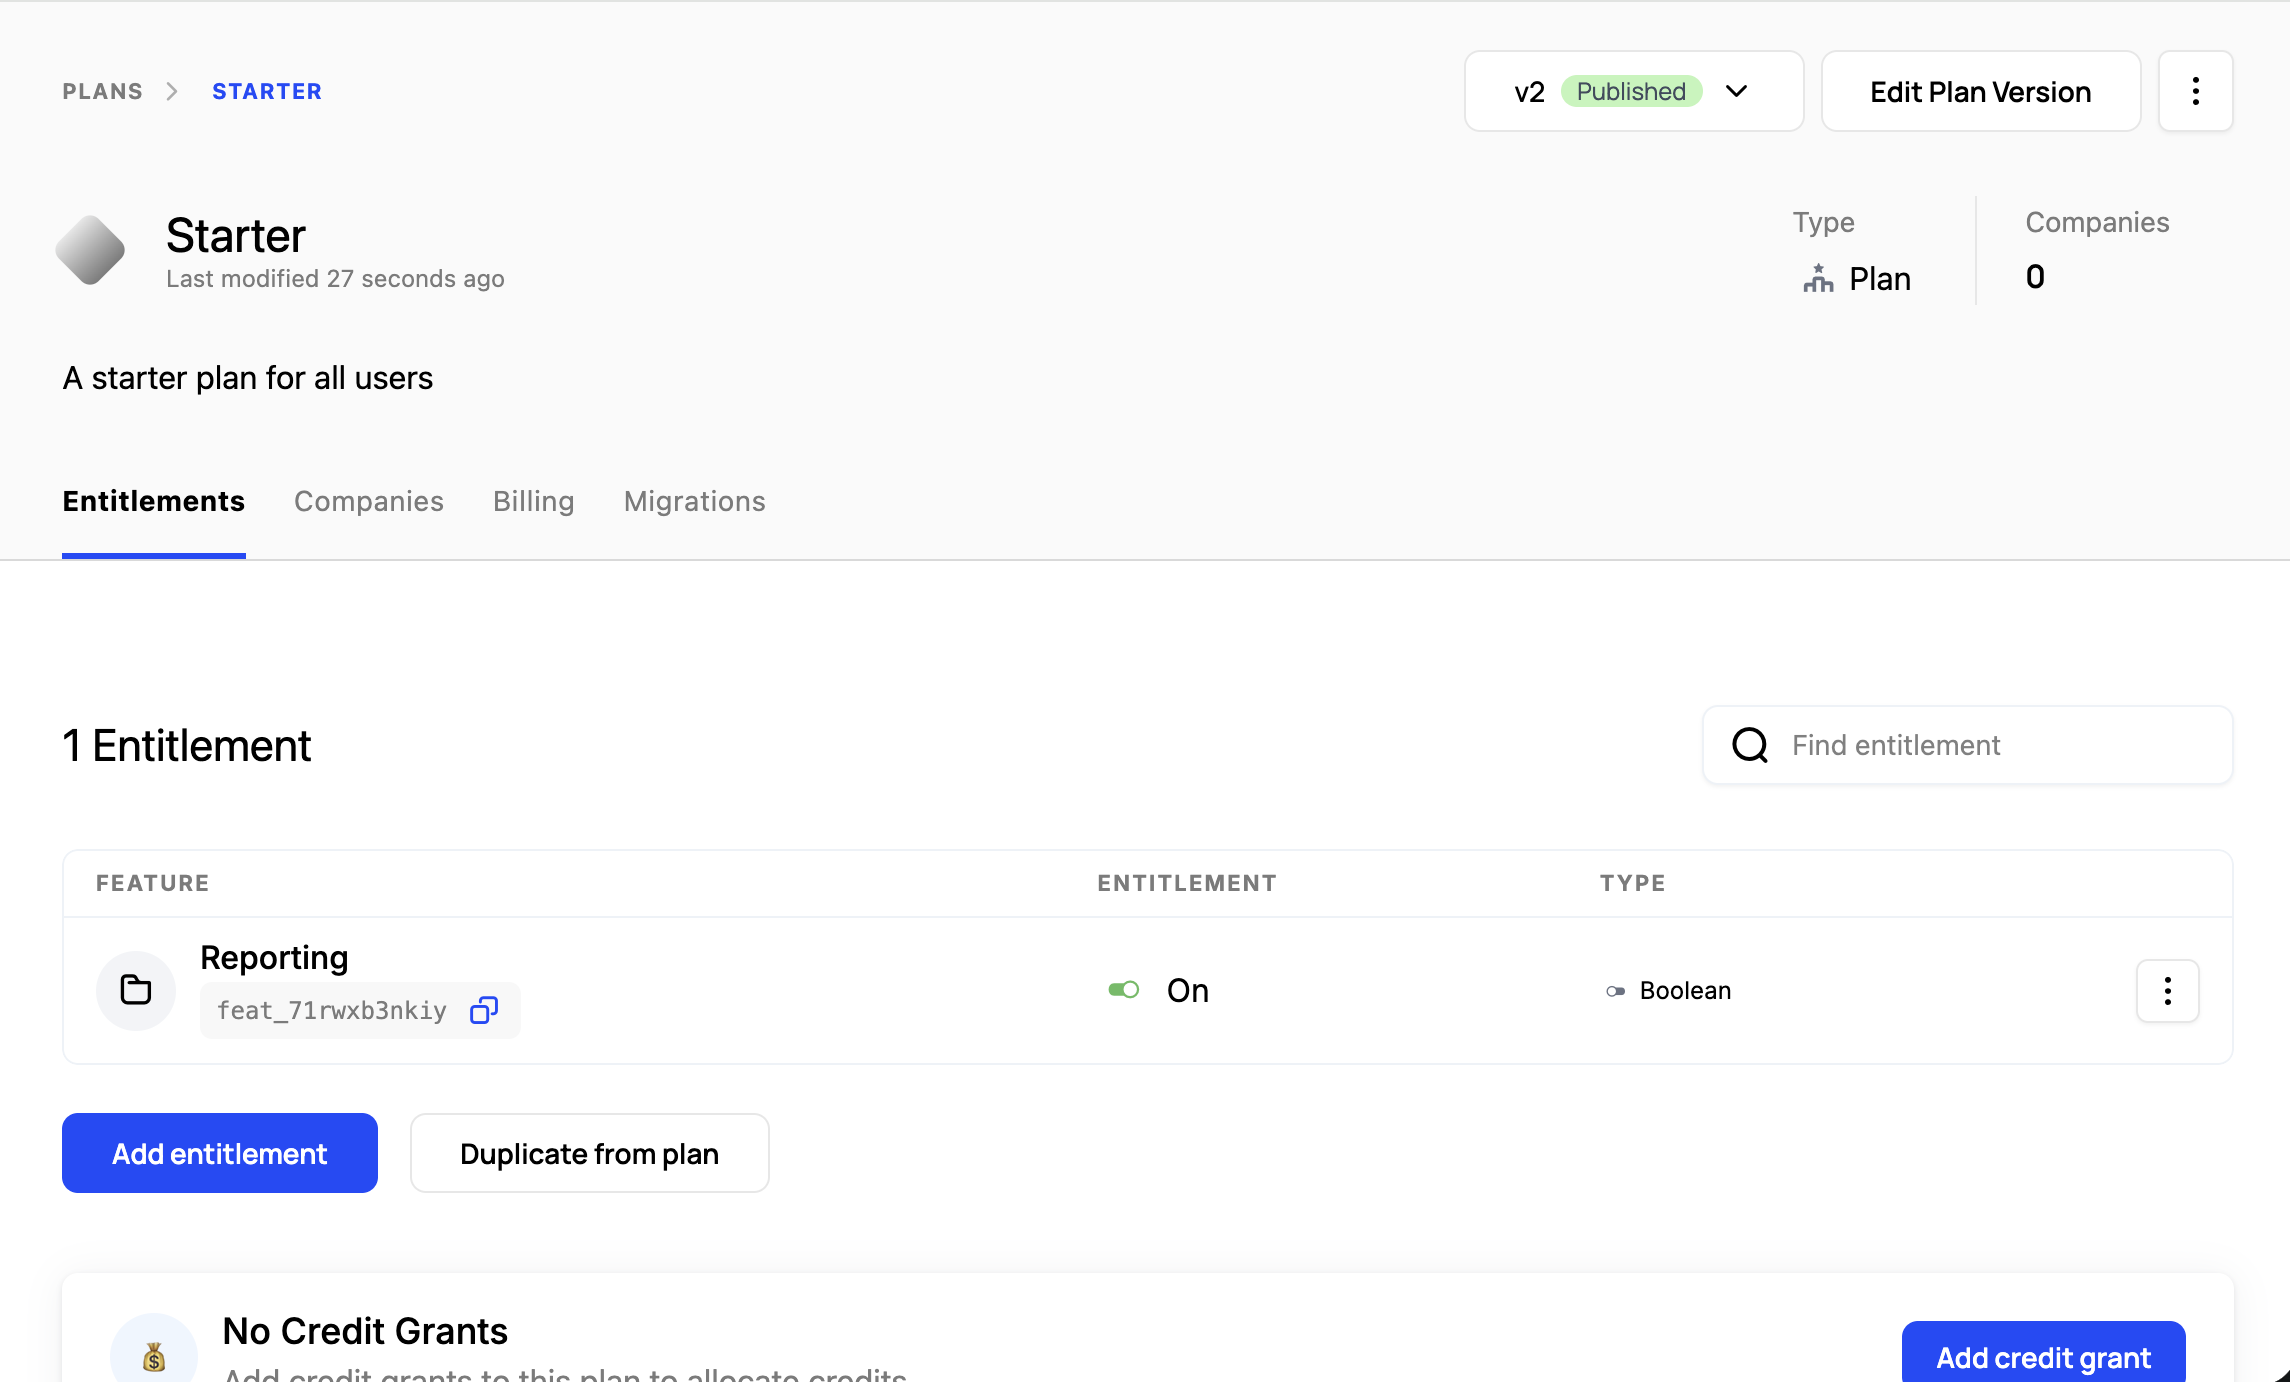Copy the feat_71rwxb3nkiy feature ID
2290x1382 pixels.
pos(484,1010)
